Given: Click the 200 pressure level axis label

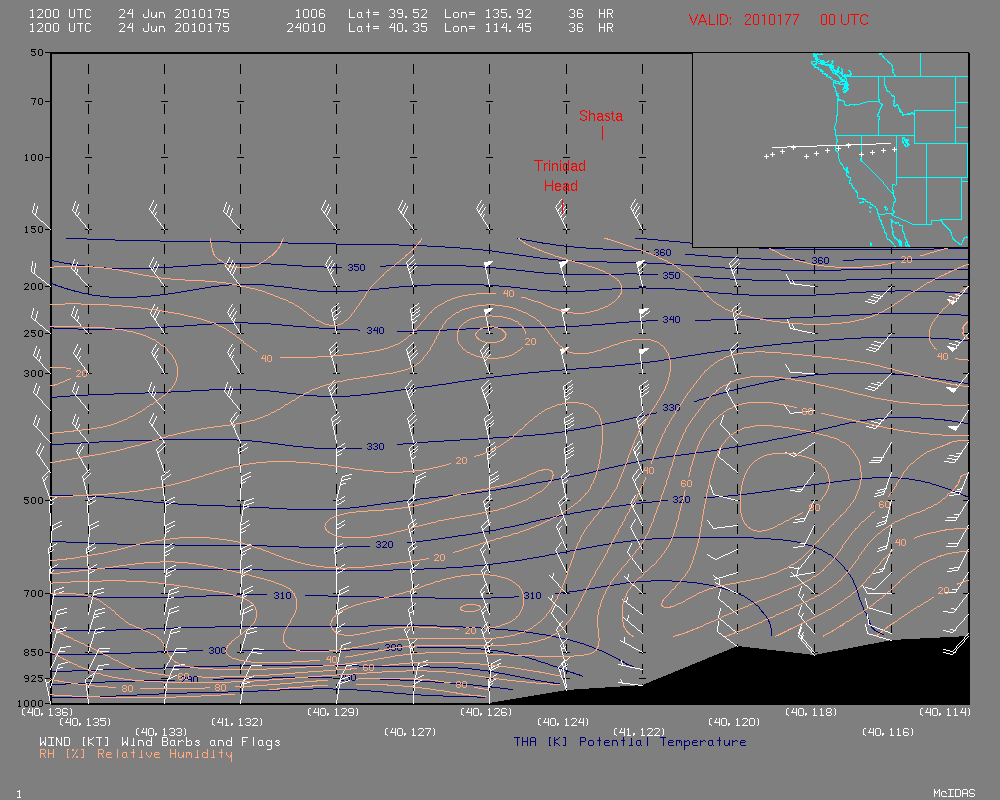Looking at the screenshot, I should (x=34, y=286).
